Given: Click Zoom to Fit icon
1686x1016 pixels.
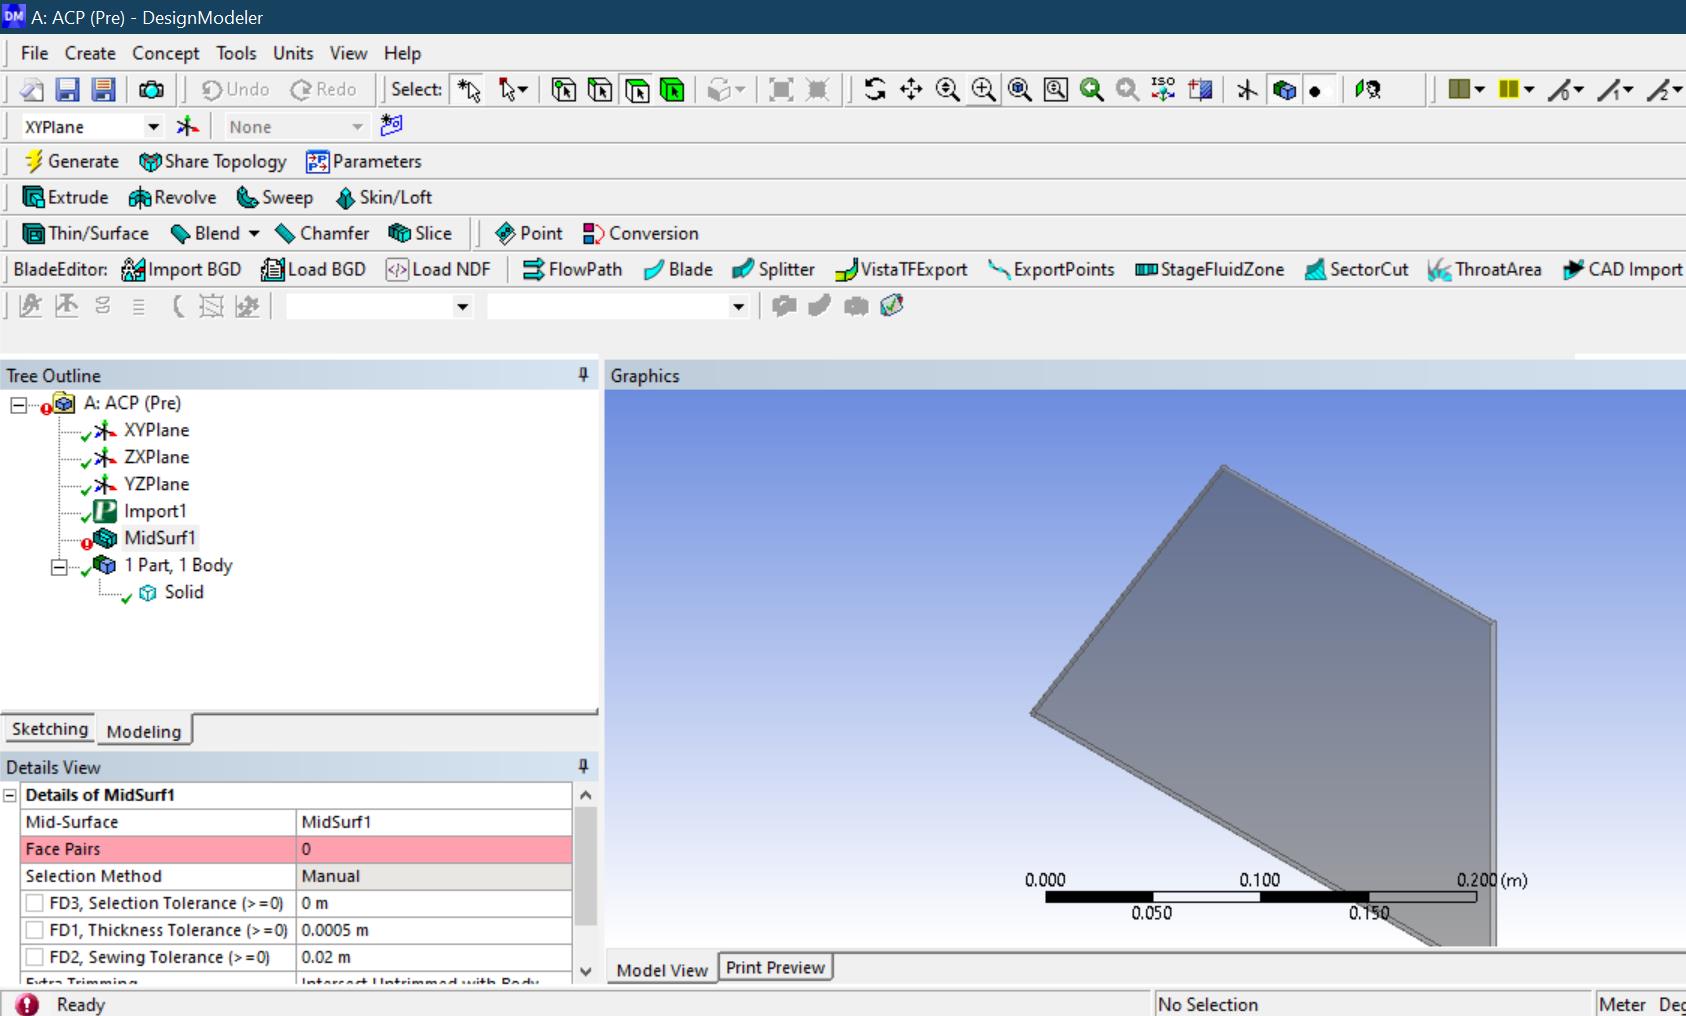Looking at the screenshot, I should 1020,90.
